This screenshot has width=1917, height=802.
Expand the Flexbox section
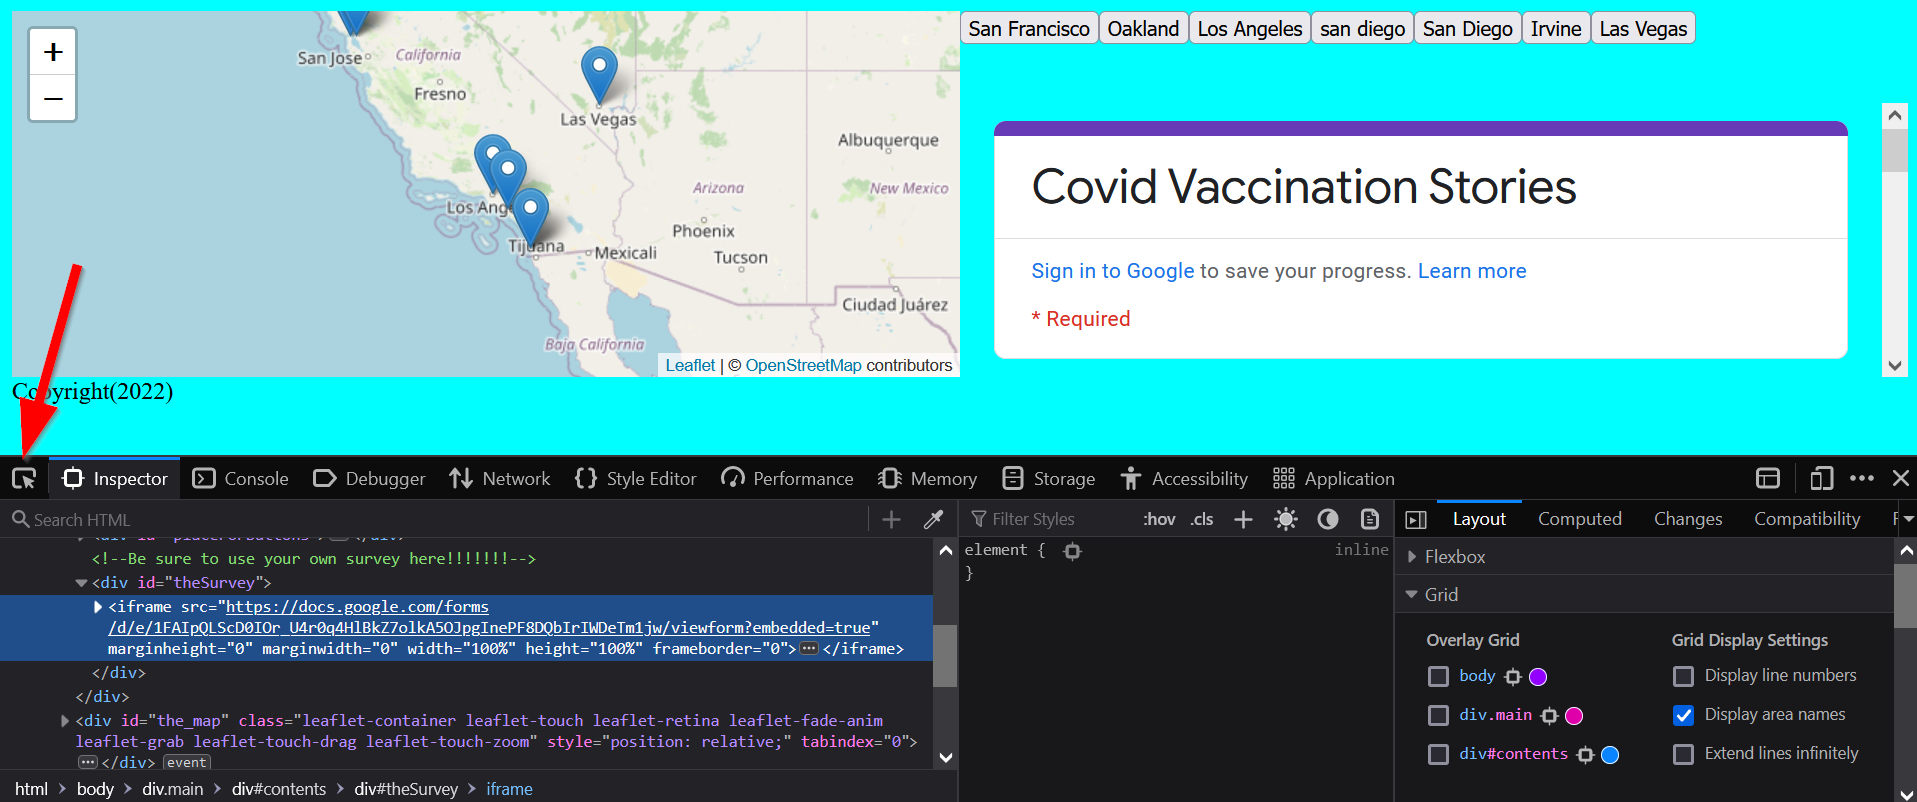pyautogui.click(x=1412, y=557)
